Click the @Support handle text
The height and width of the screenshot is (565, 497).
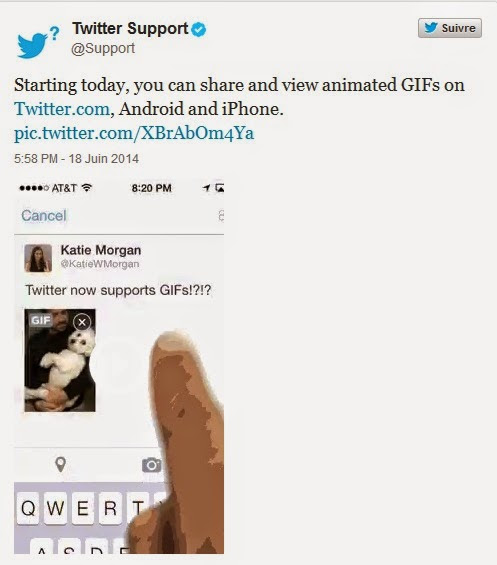pos(103,49)
